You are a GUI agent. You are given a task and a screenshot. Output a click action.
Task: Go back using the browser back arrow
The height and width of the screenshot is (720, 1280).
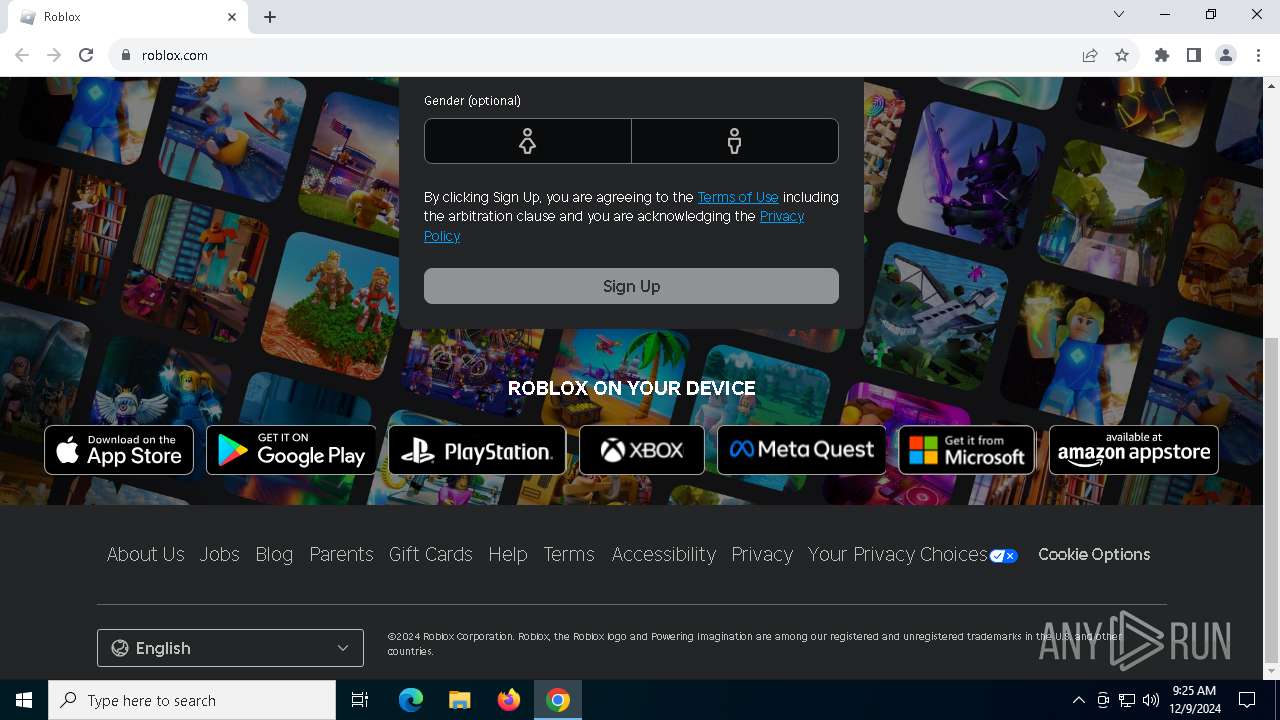point(22,55)
